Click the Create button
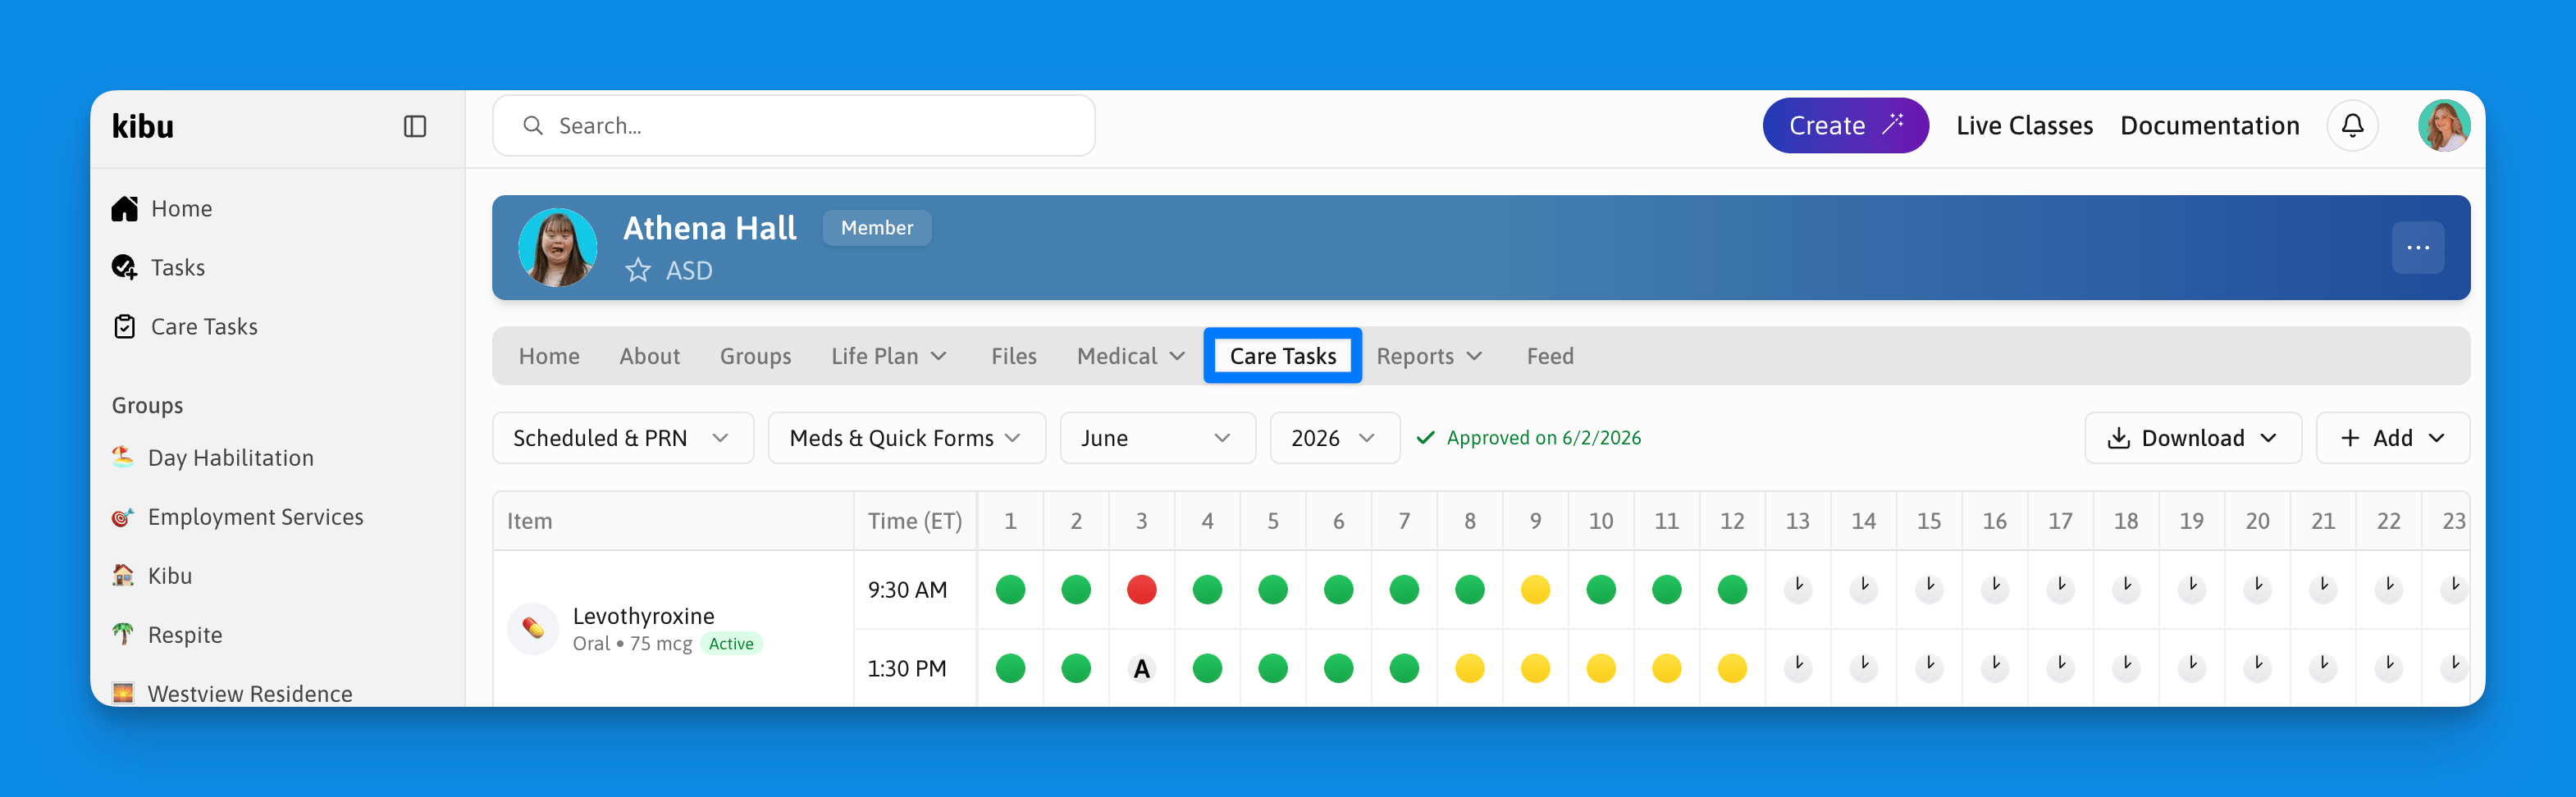The width and height of the screenshot is (2576, 797). [1846, 126]
